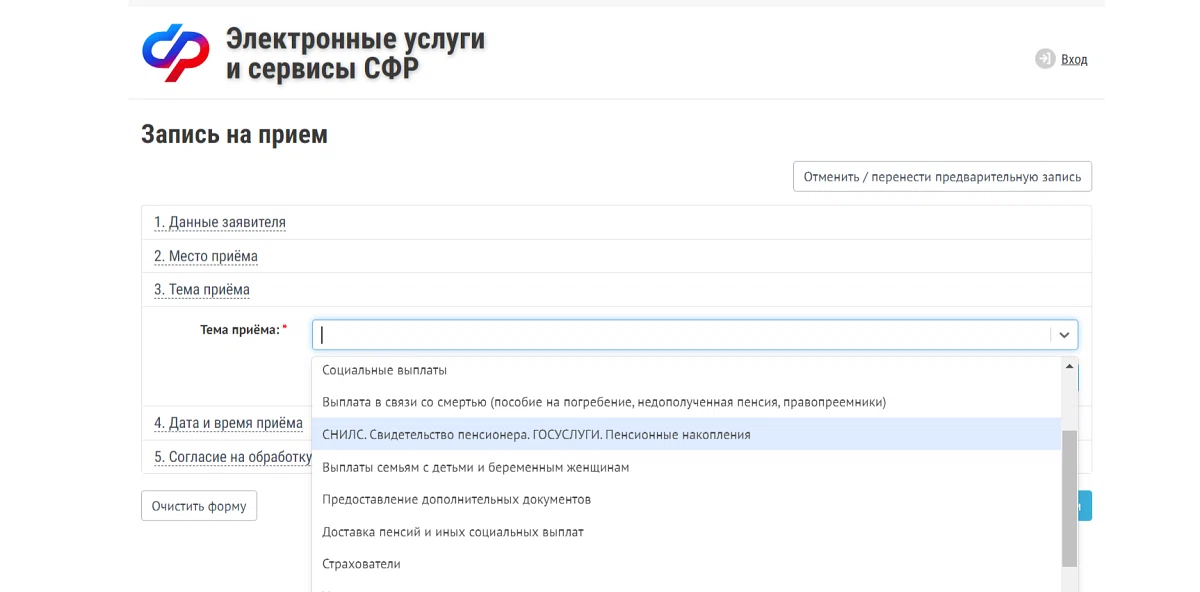Click the login arrow icon near Вход
This screenshot has height=592, width=1200.
[x=1043, y=59]
